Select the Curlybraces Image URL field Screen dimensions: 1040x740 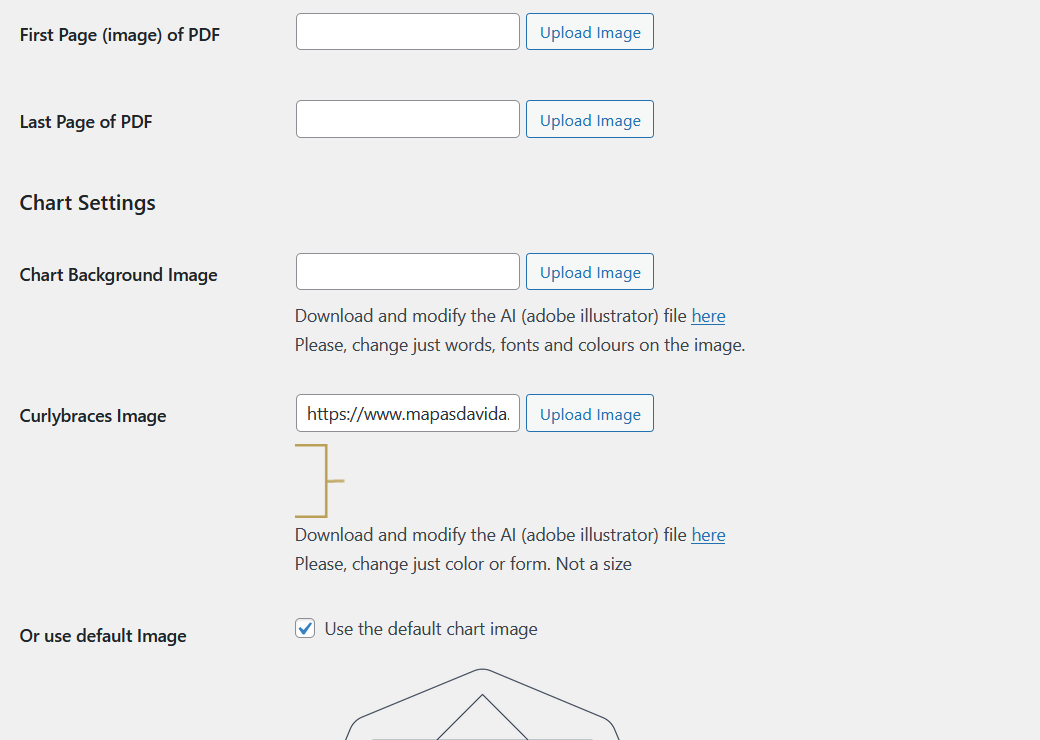pos(407,413)
